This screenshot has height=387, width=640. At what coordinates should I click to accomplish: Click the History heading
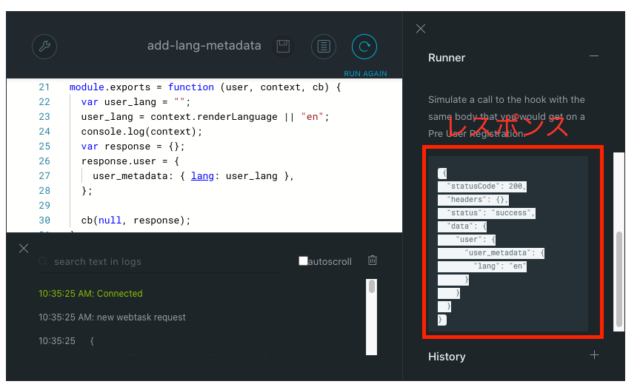point(447,357)
